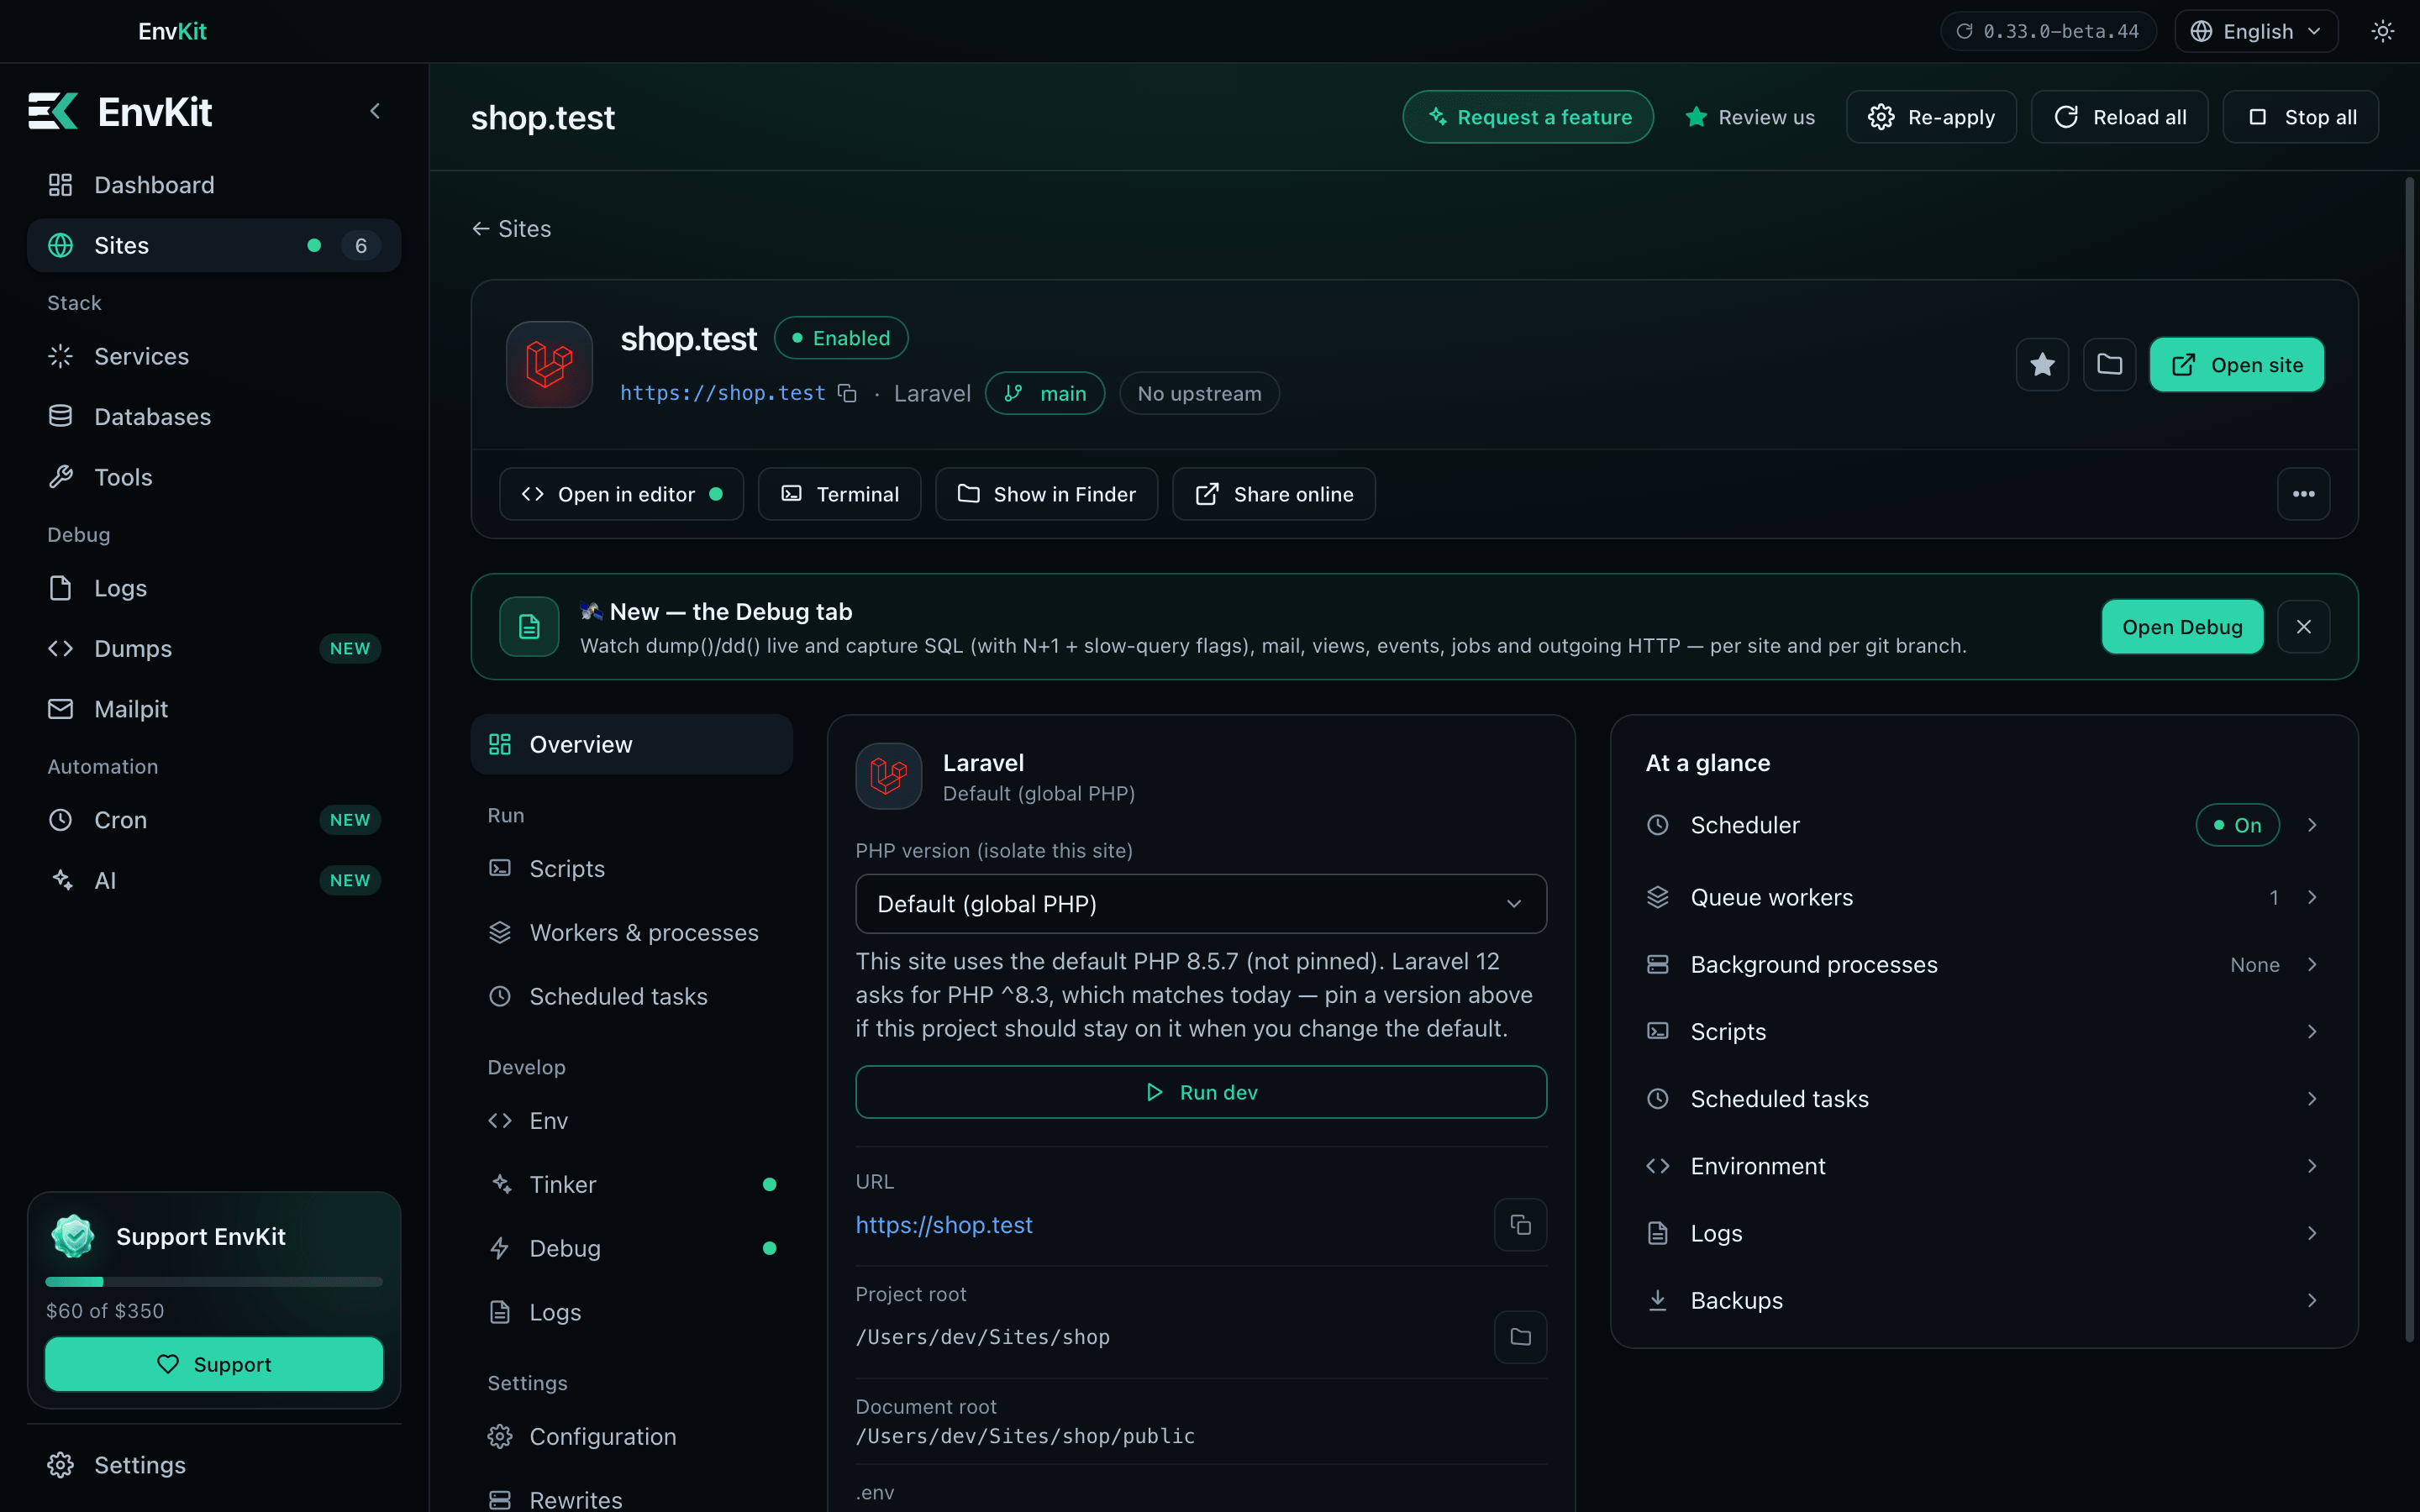Open the three-dots more actions menu

tap(2303, 494)
